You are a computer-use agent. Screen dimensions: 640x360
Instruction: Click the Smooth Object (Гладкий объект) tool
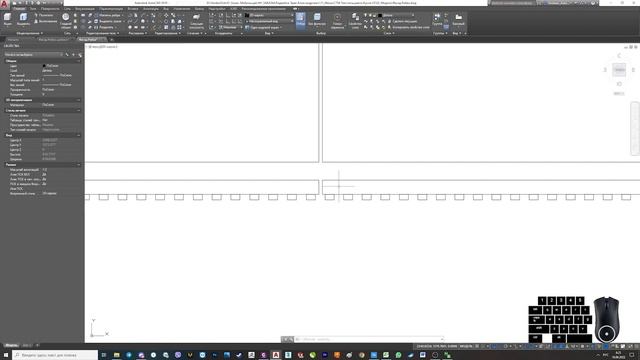(x=66, y=20)
